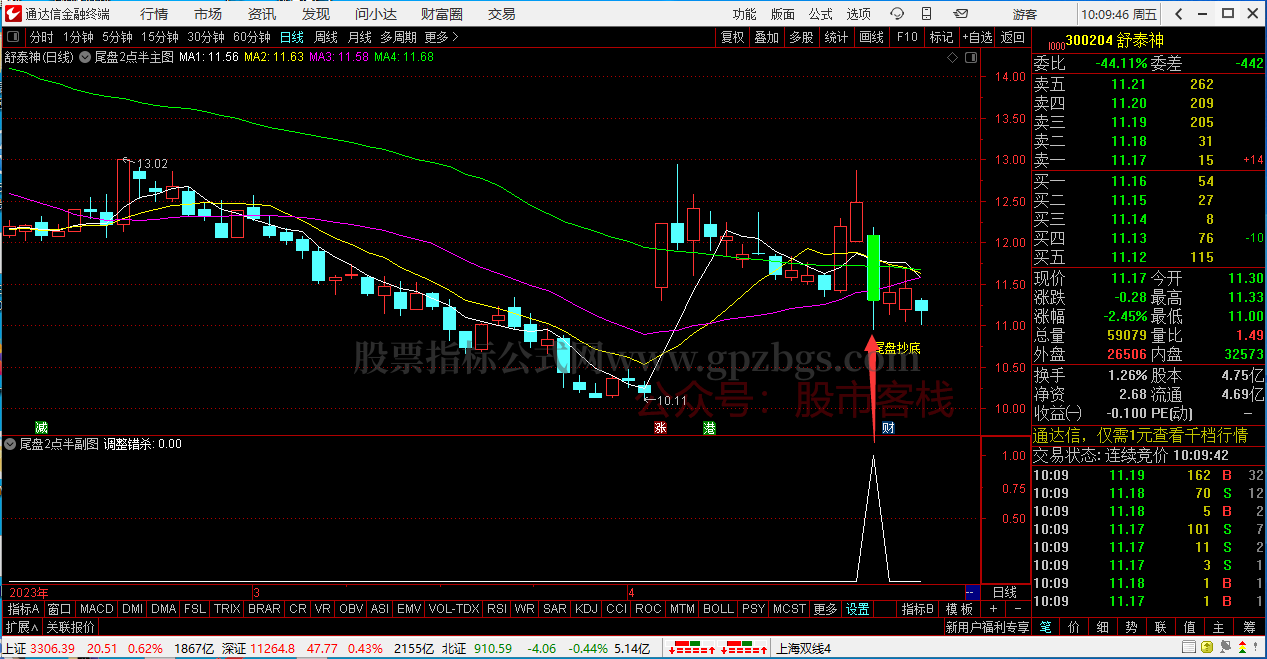
Task: Select the KDJ indicator tab
Action: [584, 609]
